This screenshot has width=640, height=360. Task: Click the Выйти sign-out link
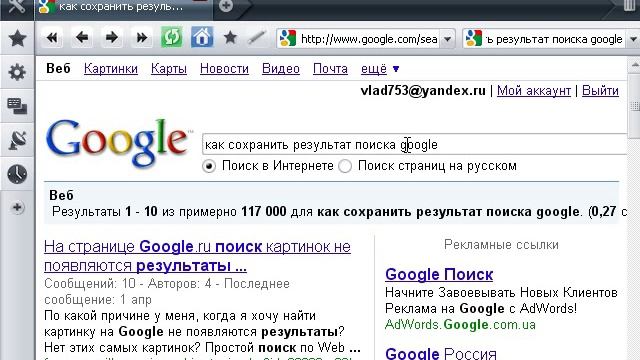(600, 91)
